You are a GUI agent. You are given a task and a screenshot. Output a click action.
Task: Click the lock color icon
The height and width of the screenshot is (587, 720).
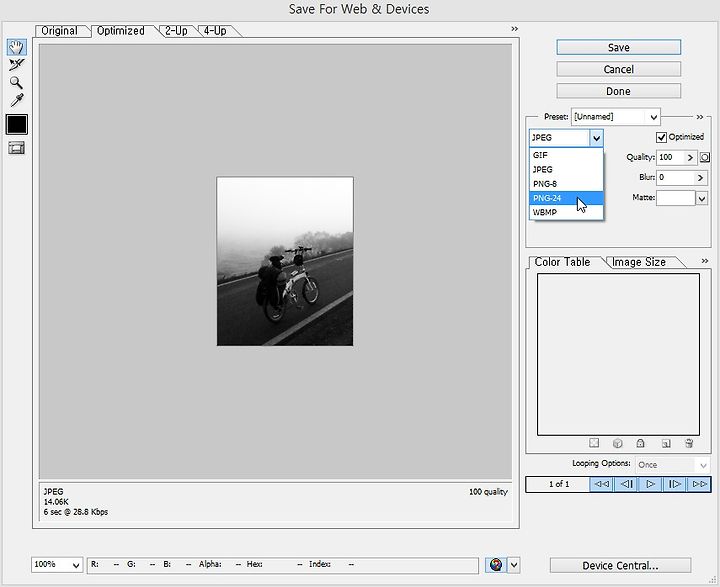pos(641,443)
